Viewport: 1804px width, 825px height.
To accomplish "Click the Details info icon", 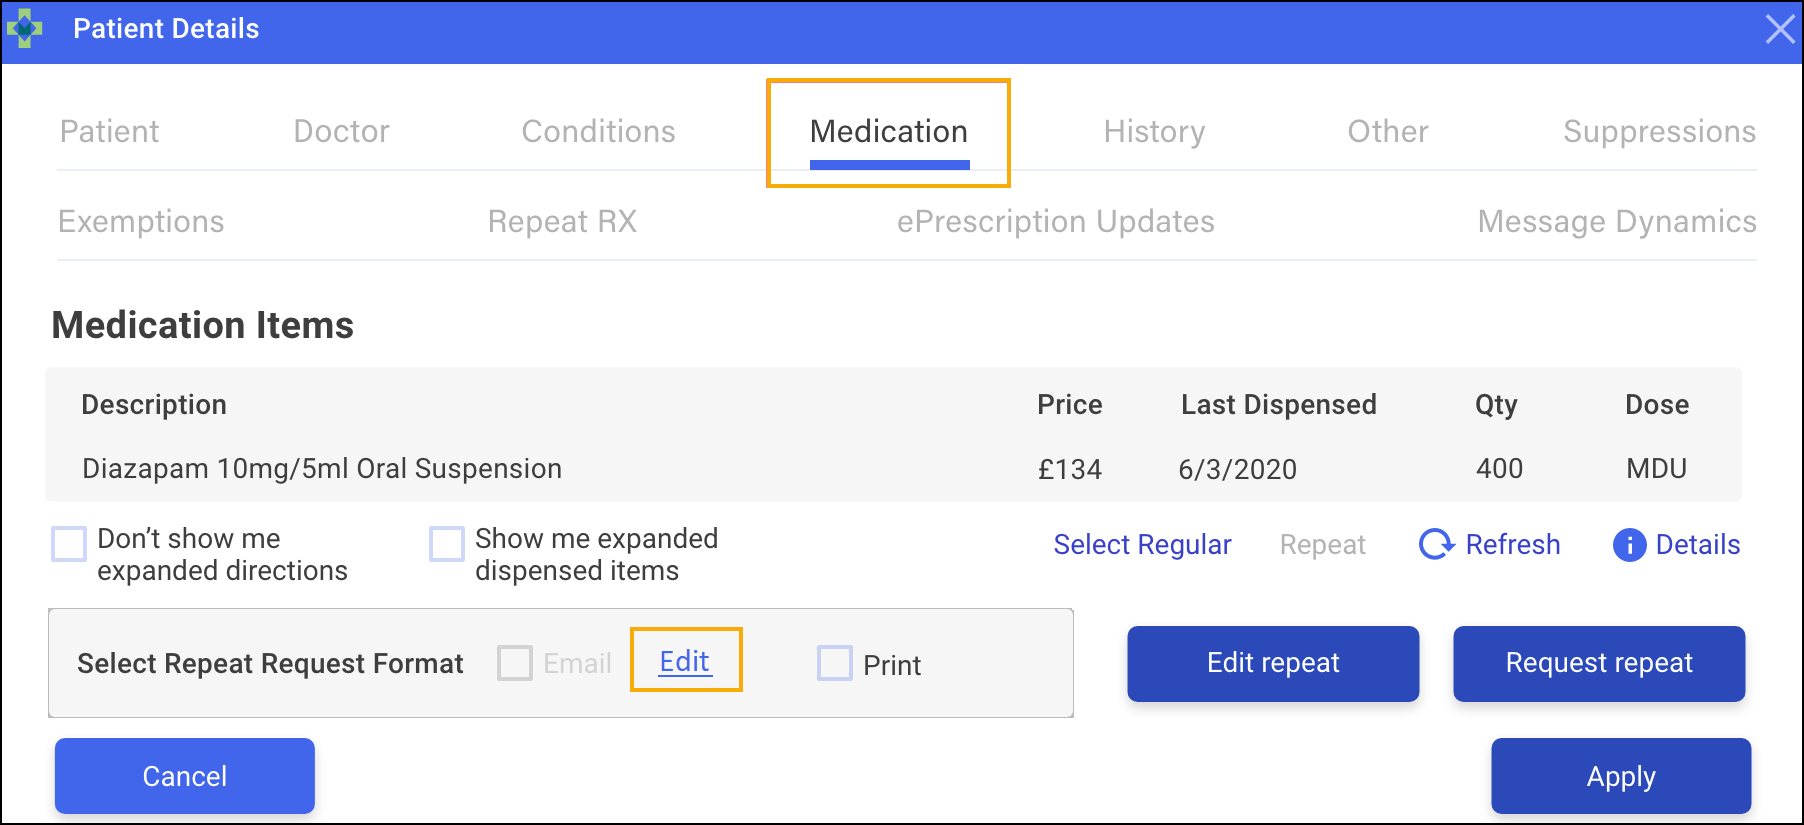I will coord(1629,545).
